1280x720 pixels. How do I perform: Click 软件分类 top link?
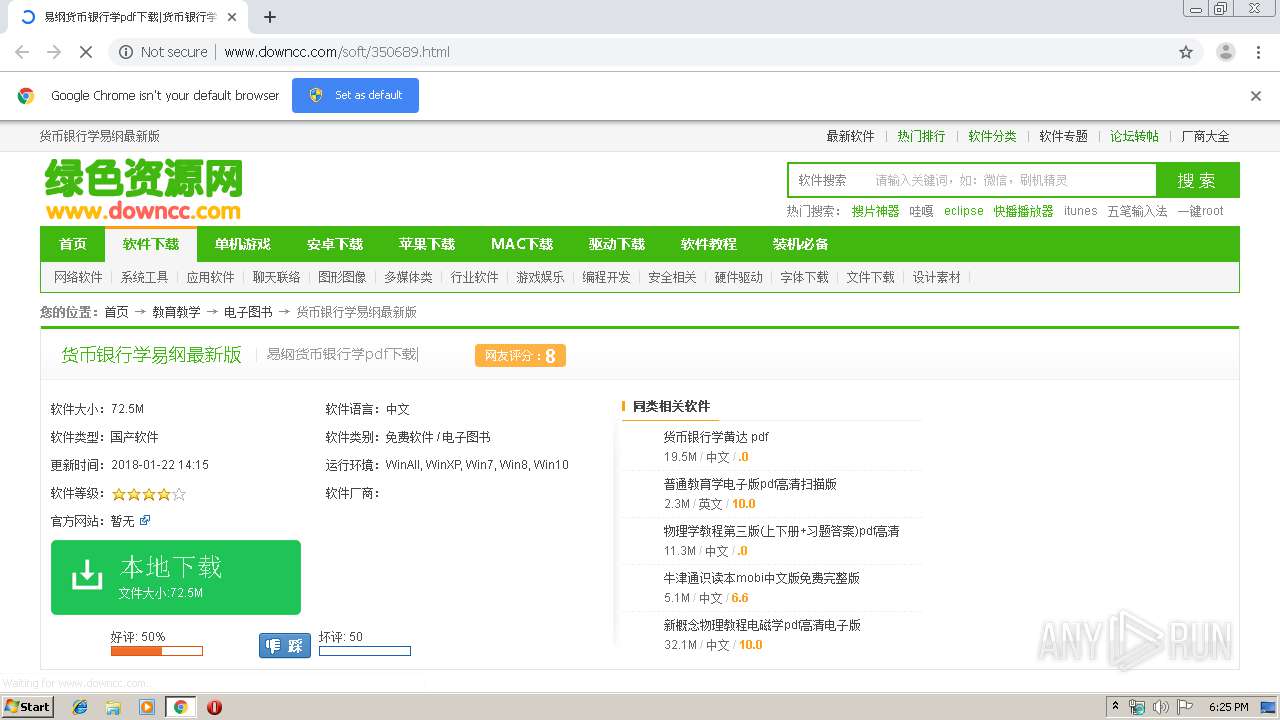click(x=992, y=137)
